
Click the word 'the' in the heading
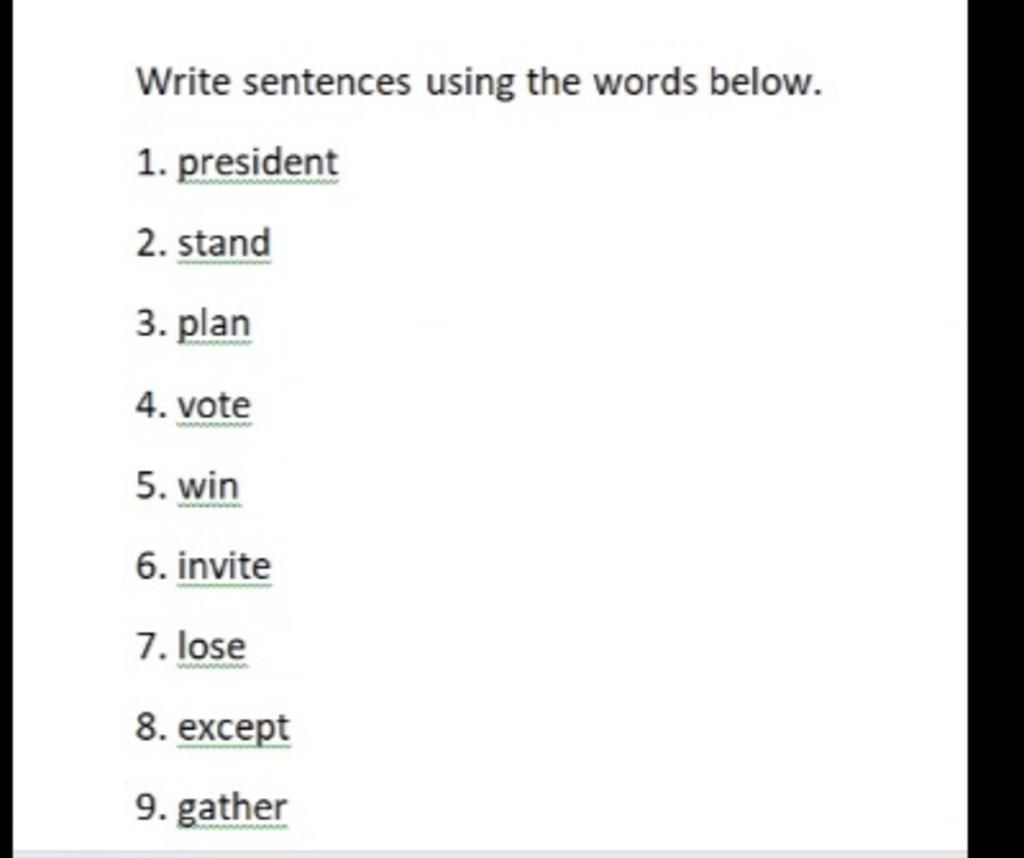tap(553, 82)
